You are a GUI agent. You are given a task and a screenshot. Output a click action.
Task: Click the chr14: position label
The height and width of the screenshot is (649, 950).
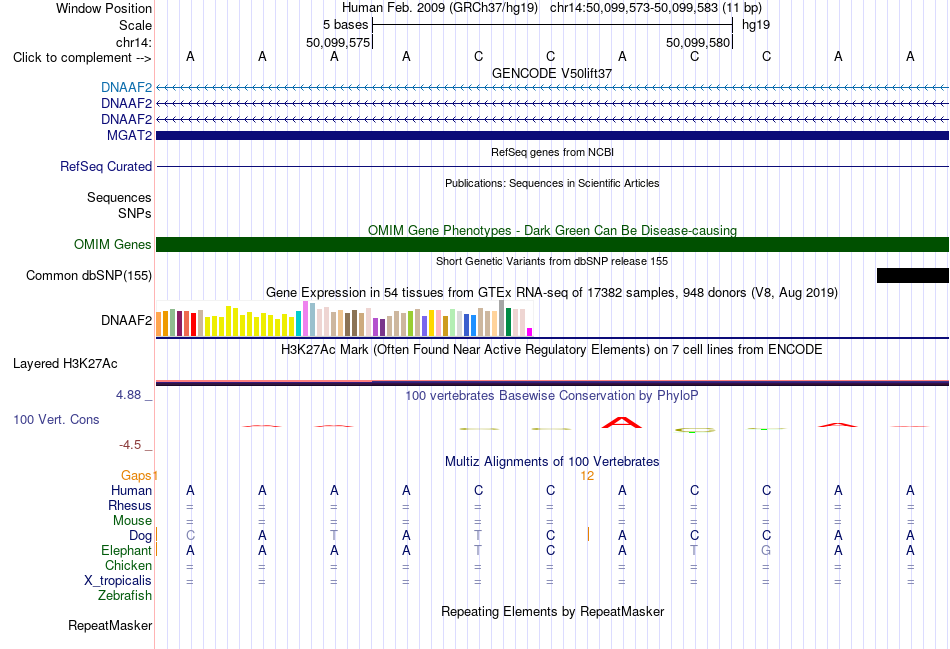click(x=134, y=42)
